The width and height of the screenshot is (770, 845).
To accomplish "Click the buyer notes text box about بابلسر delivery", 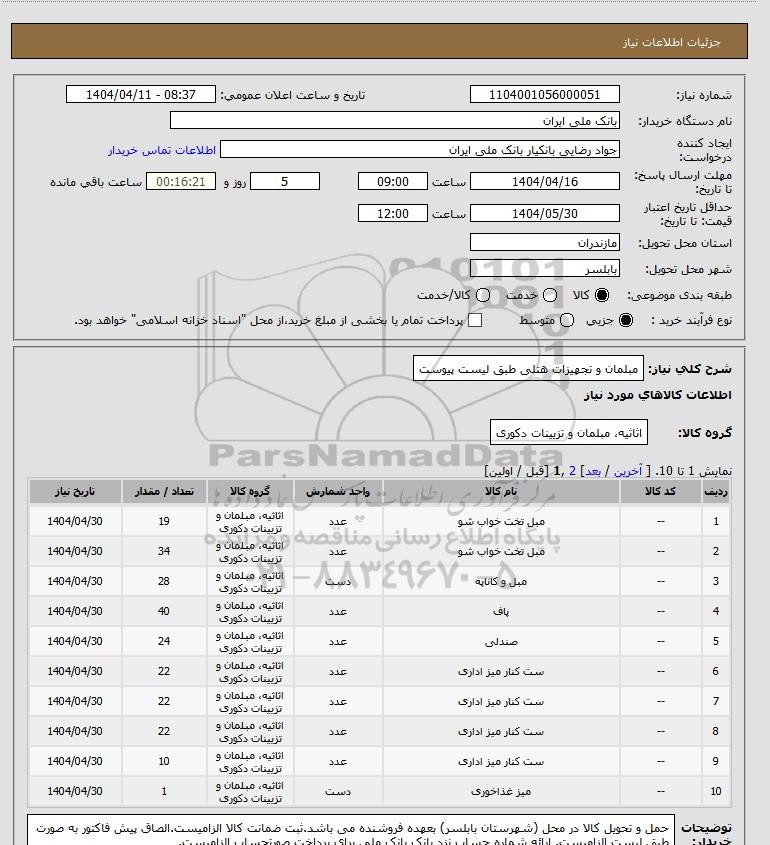I will 351,830.
